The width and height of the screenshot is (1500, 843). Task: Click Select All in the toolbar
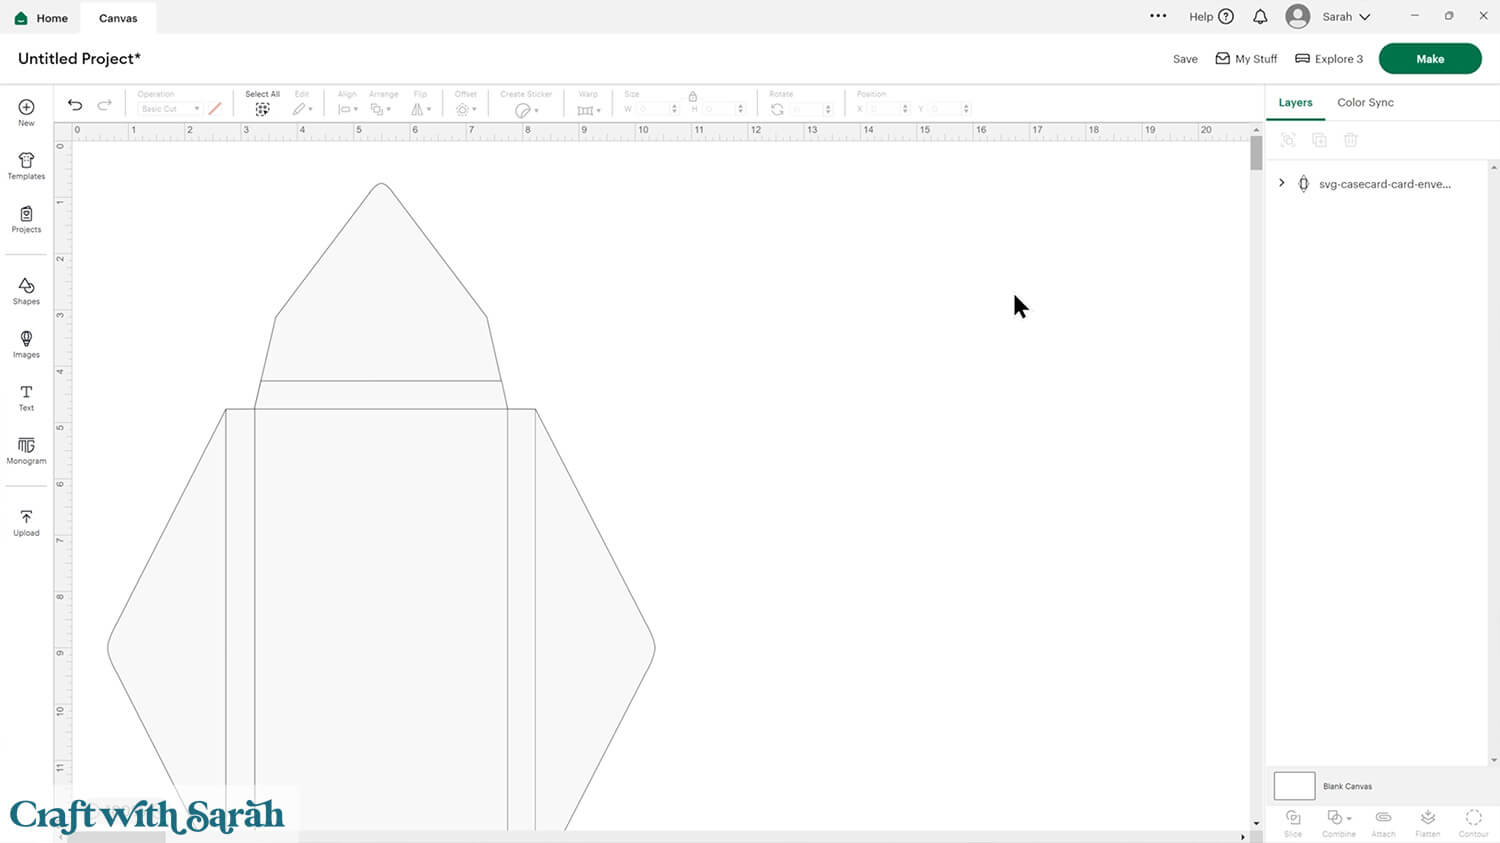(x=262, y=103)
